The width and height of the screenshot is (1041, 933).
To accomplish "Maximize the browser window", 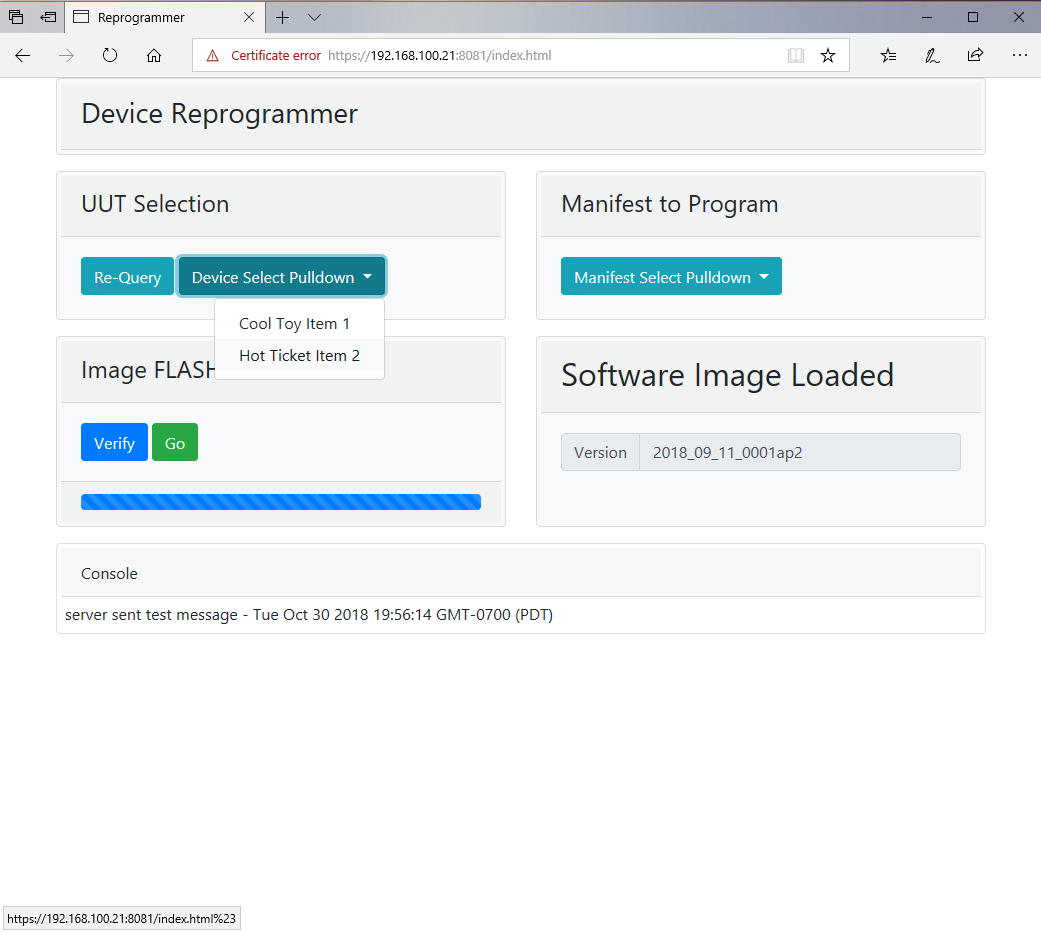I will pyautogui.click(x=973, y=17).
